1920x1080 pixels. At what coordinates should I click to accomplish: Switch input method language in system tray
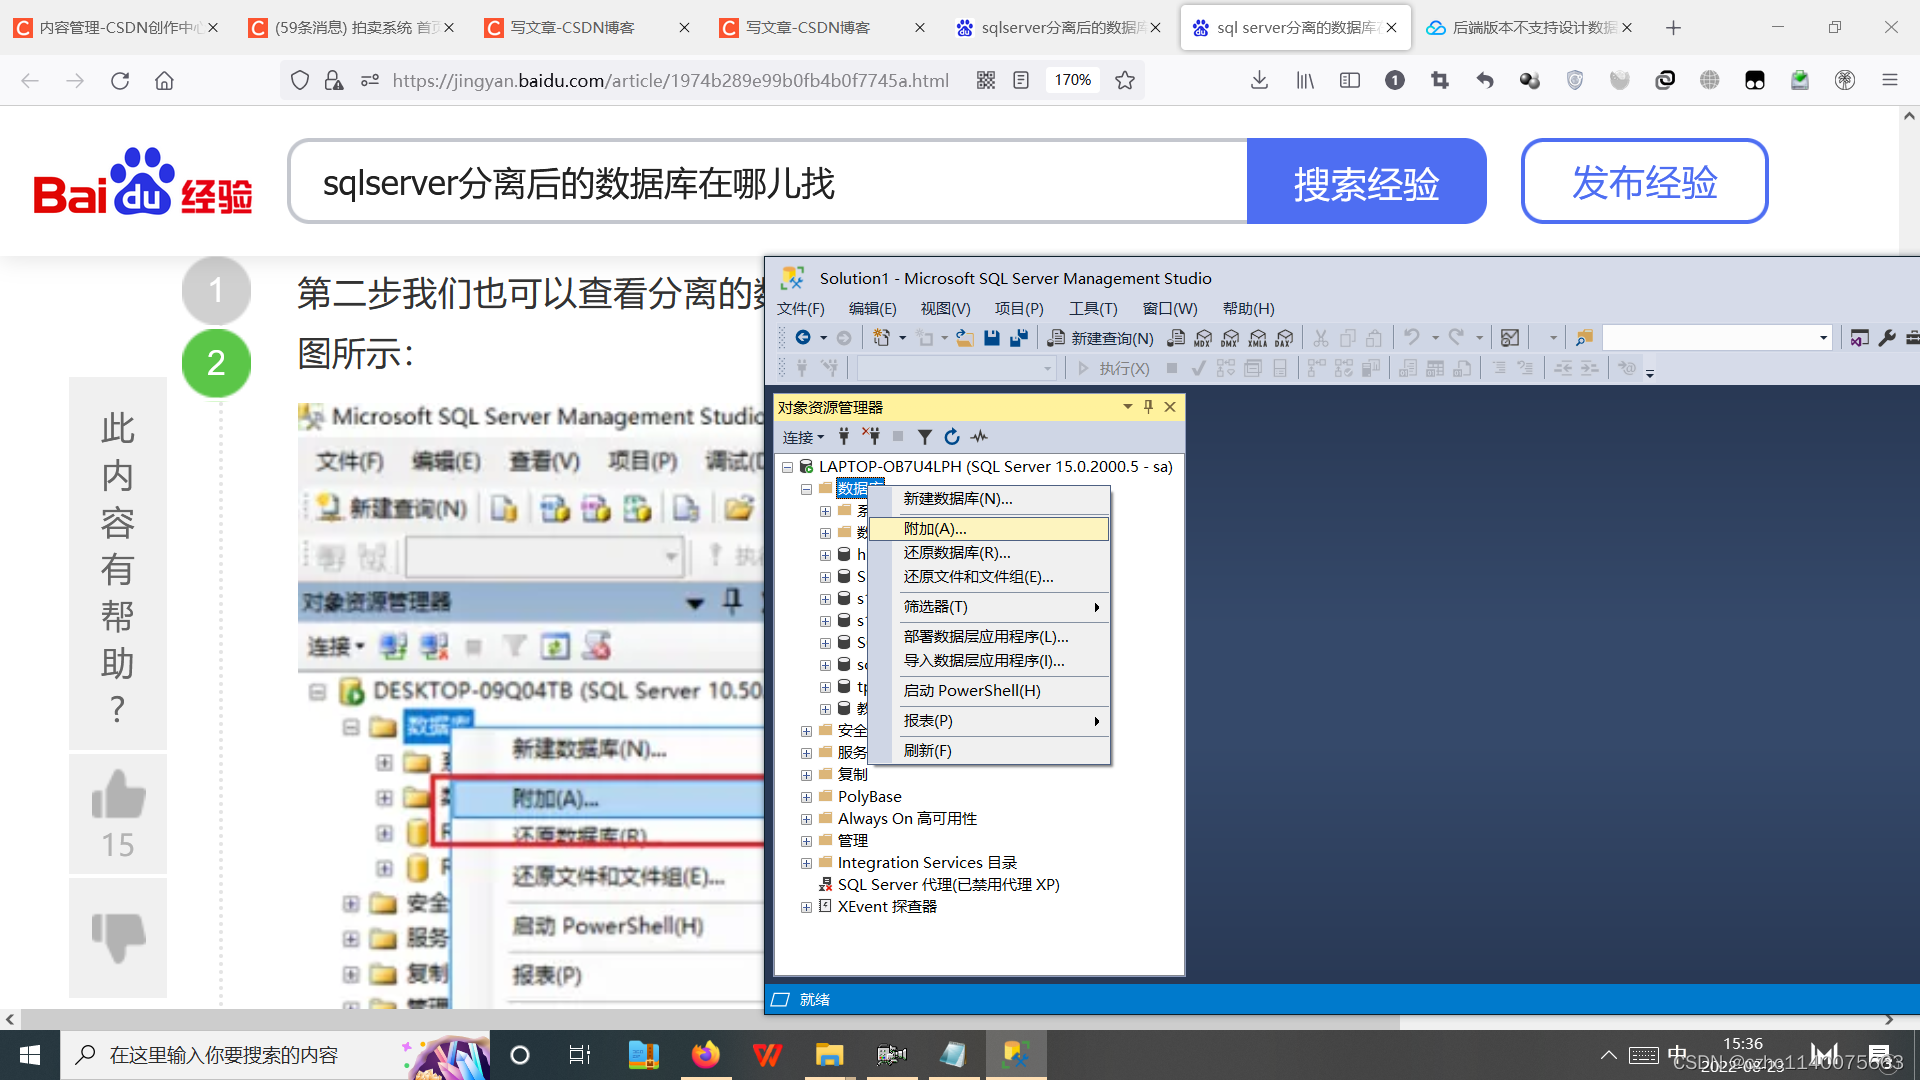1678,1053
